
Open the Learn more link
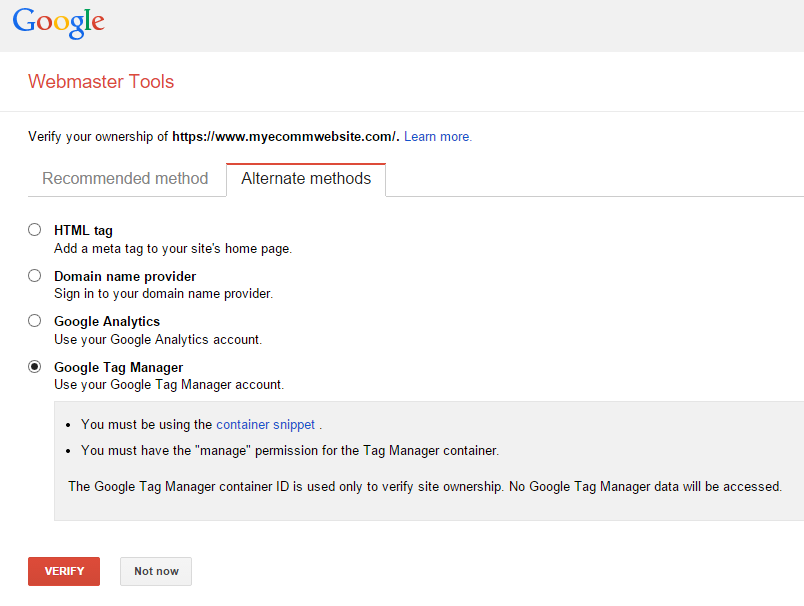coord(438,137)
